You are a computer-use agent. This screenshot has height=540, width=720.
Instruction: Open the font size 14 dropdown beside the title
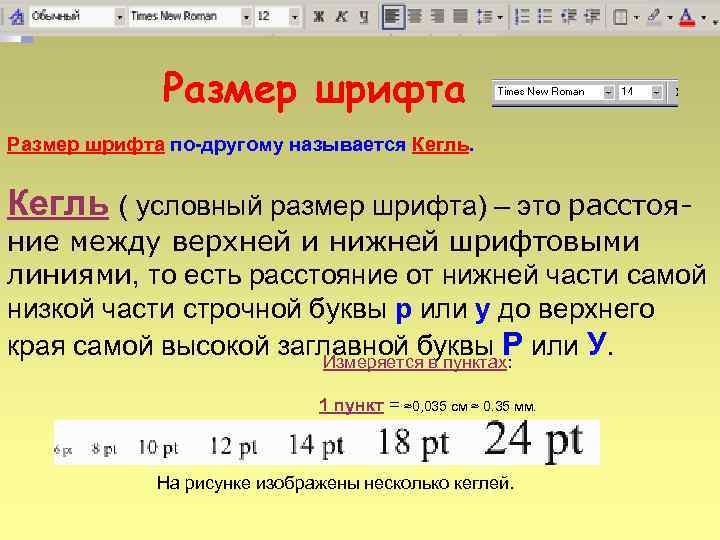657,92
